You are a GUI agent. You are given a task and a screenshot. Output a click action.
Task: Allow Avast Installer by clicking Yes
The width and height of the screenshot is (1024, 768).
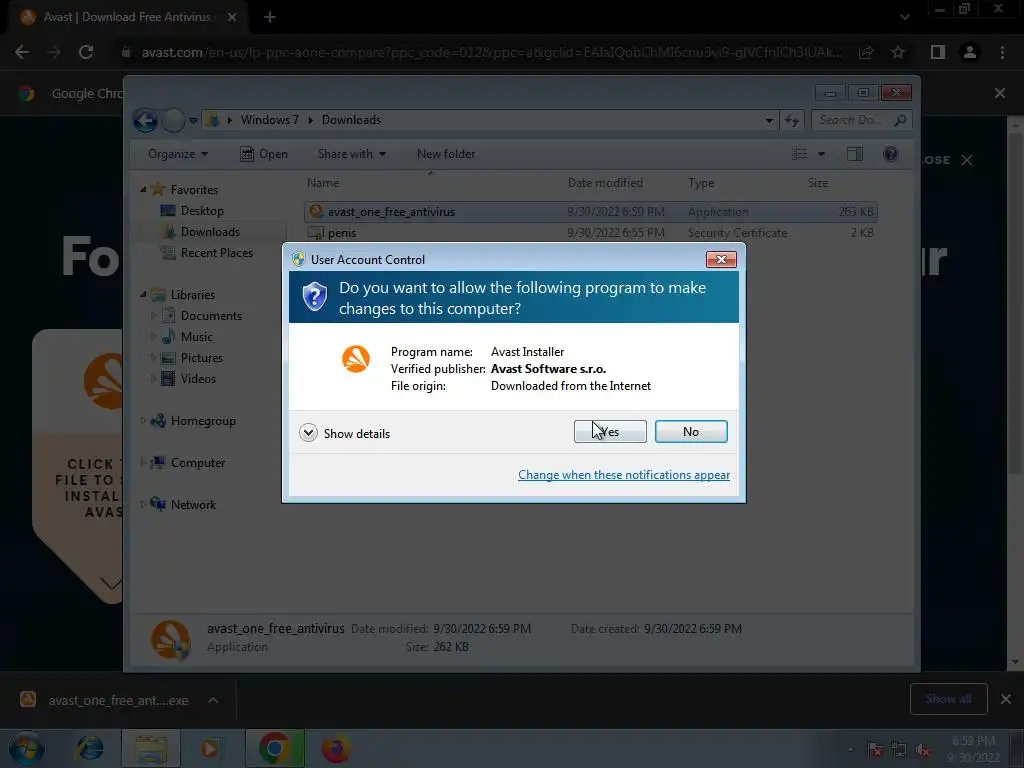(x=610, y=432)
